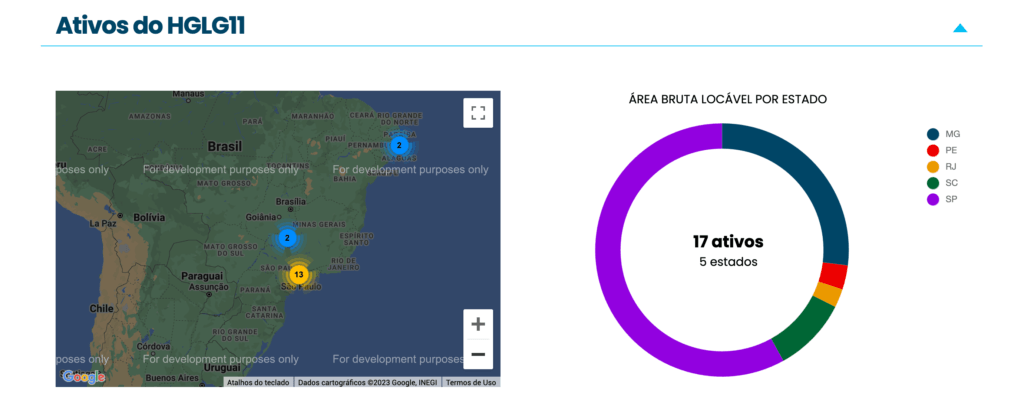Image resolution: width=1024 pixels, height=417 pixels.
Task: Open the yellow cluster marker with 13 assets
Action: tap(298, 275)
